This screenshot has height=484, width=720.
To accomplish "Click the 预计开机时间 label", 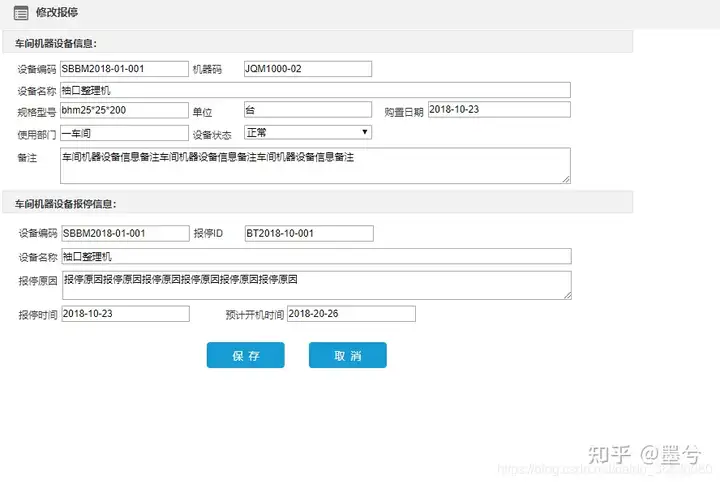I will click(x=254, y=315).
